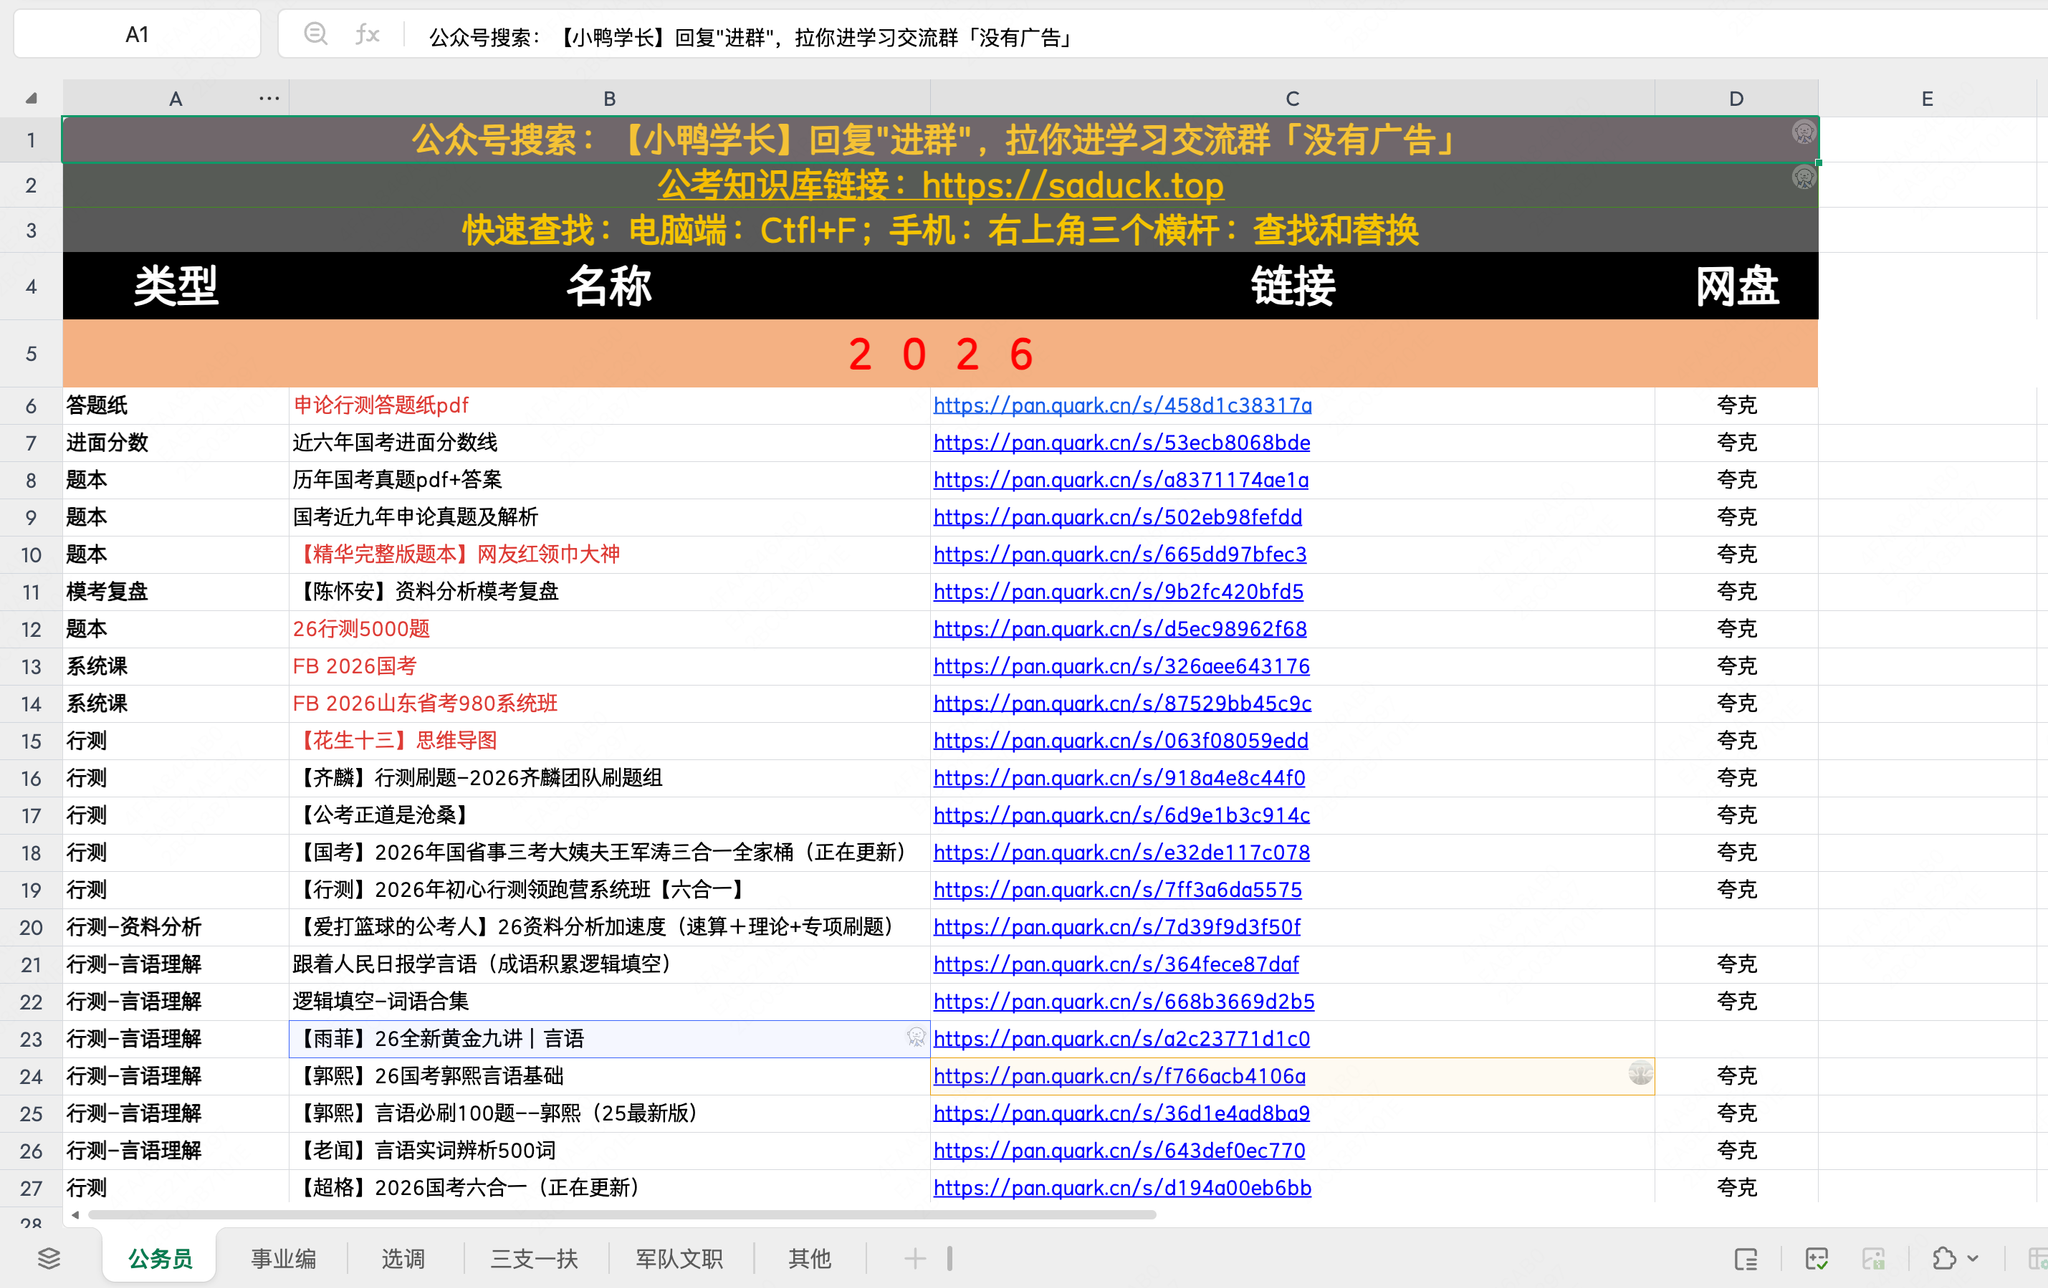Click the image compress icon in status bar
2048x1288 pixels.
[x=1873, y=1258]
